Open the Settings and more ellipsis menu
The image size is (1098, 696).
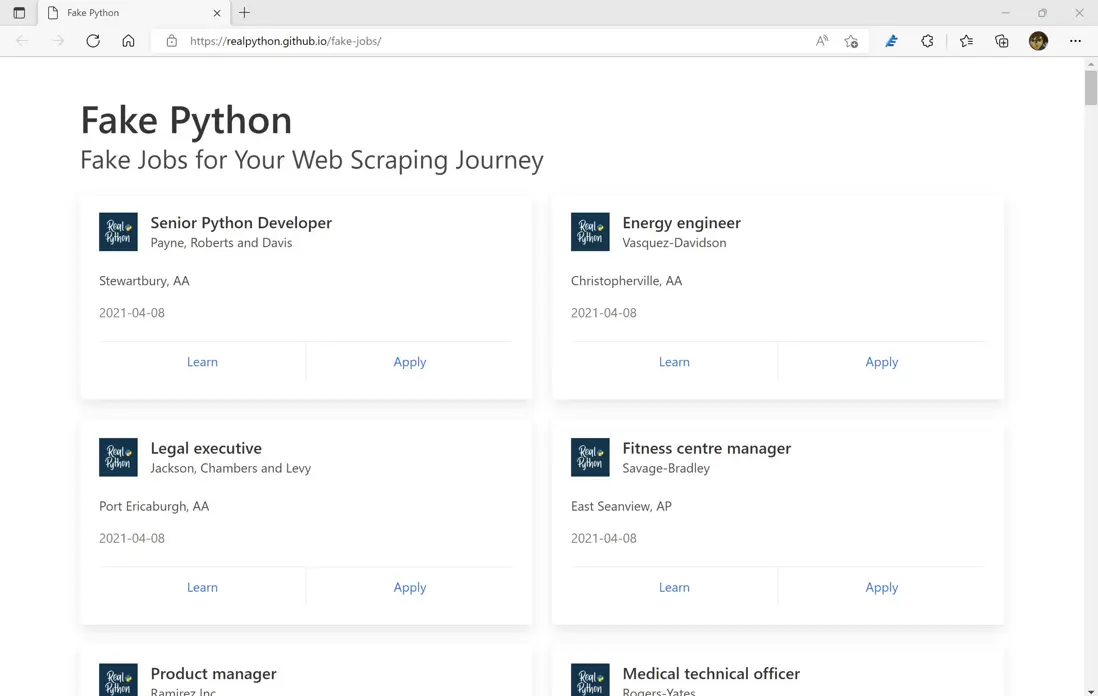1075,41
